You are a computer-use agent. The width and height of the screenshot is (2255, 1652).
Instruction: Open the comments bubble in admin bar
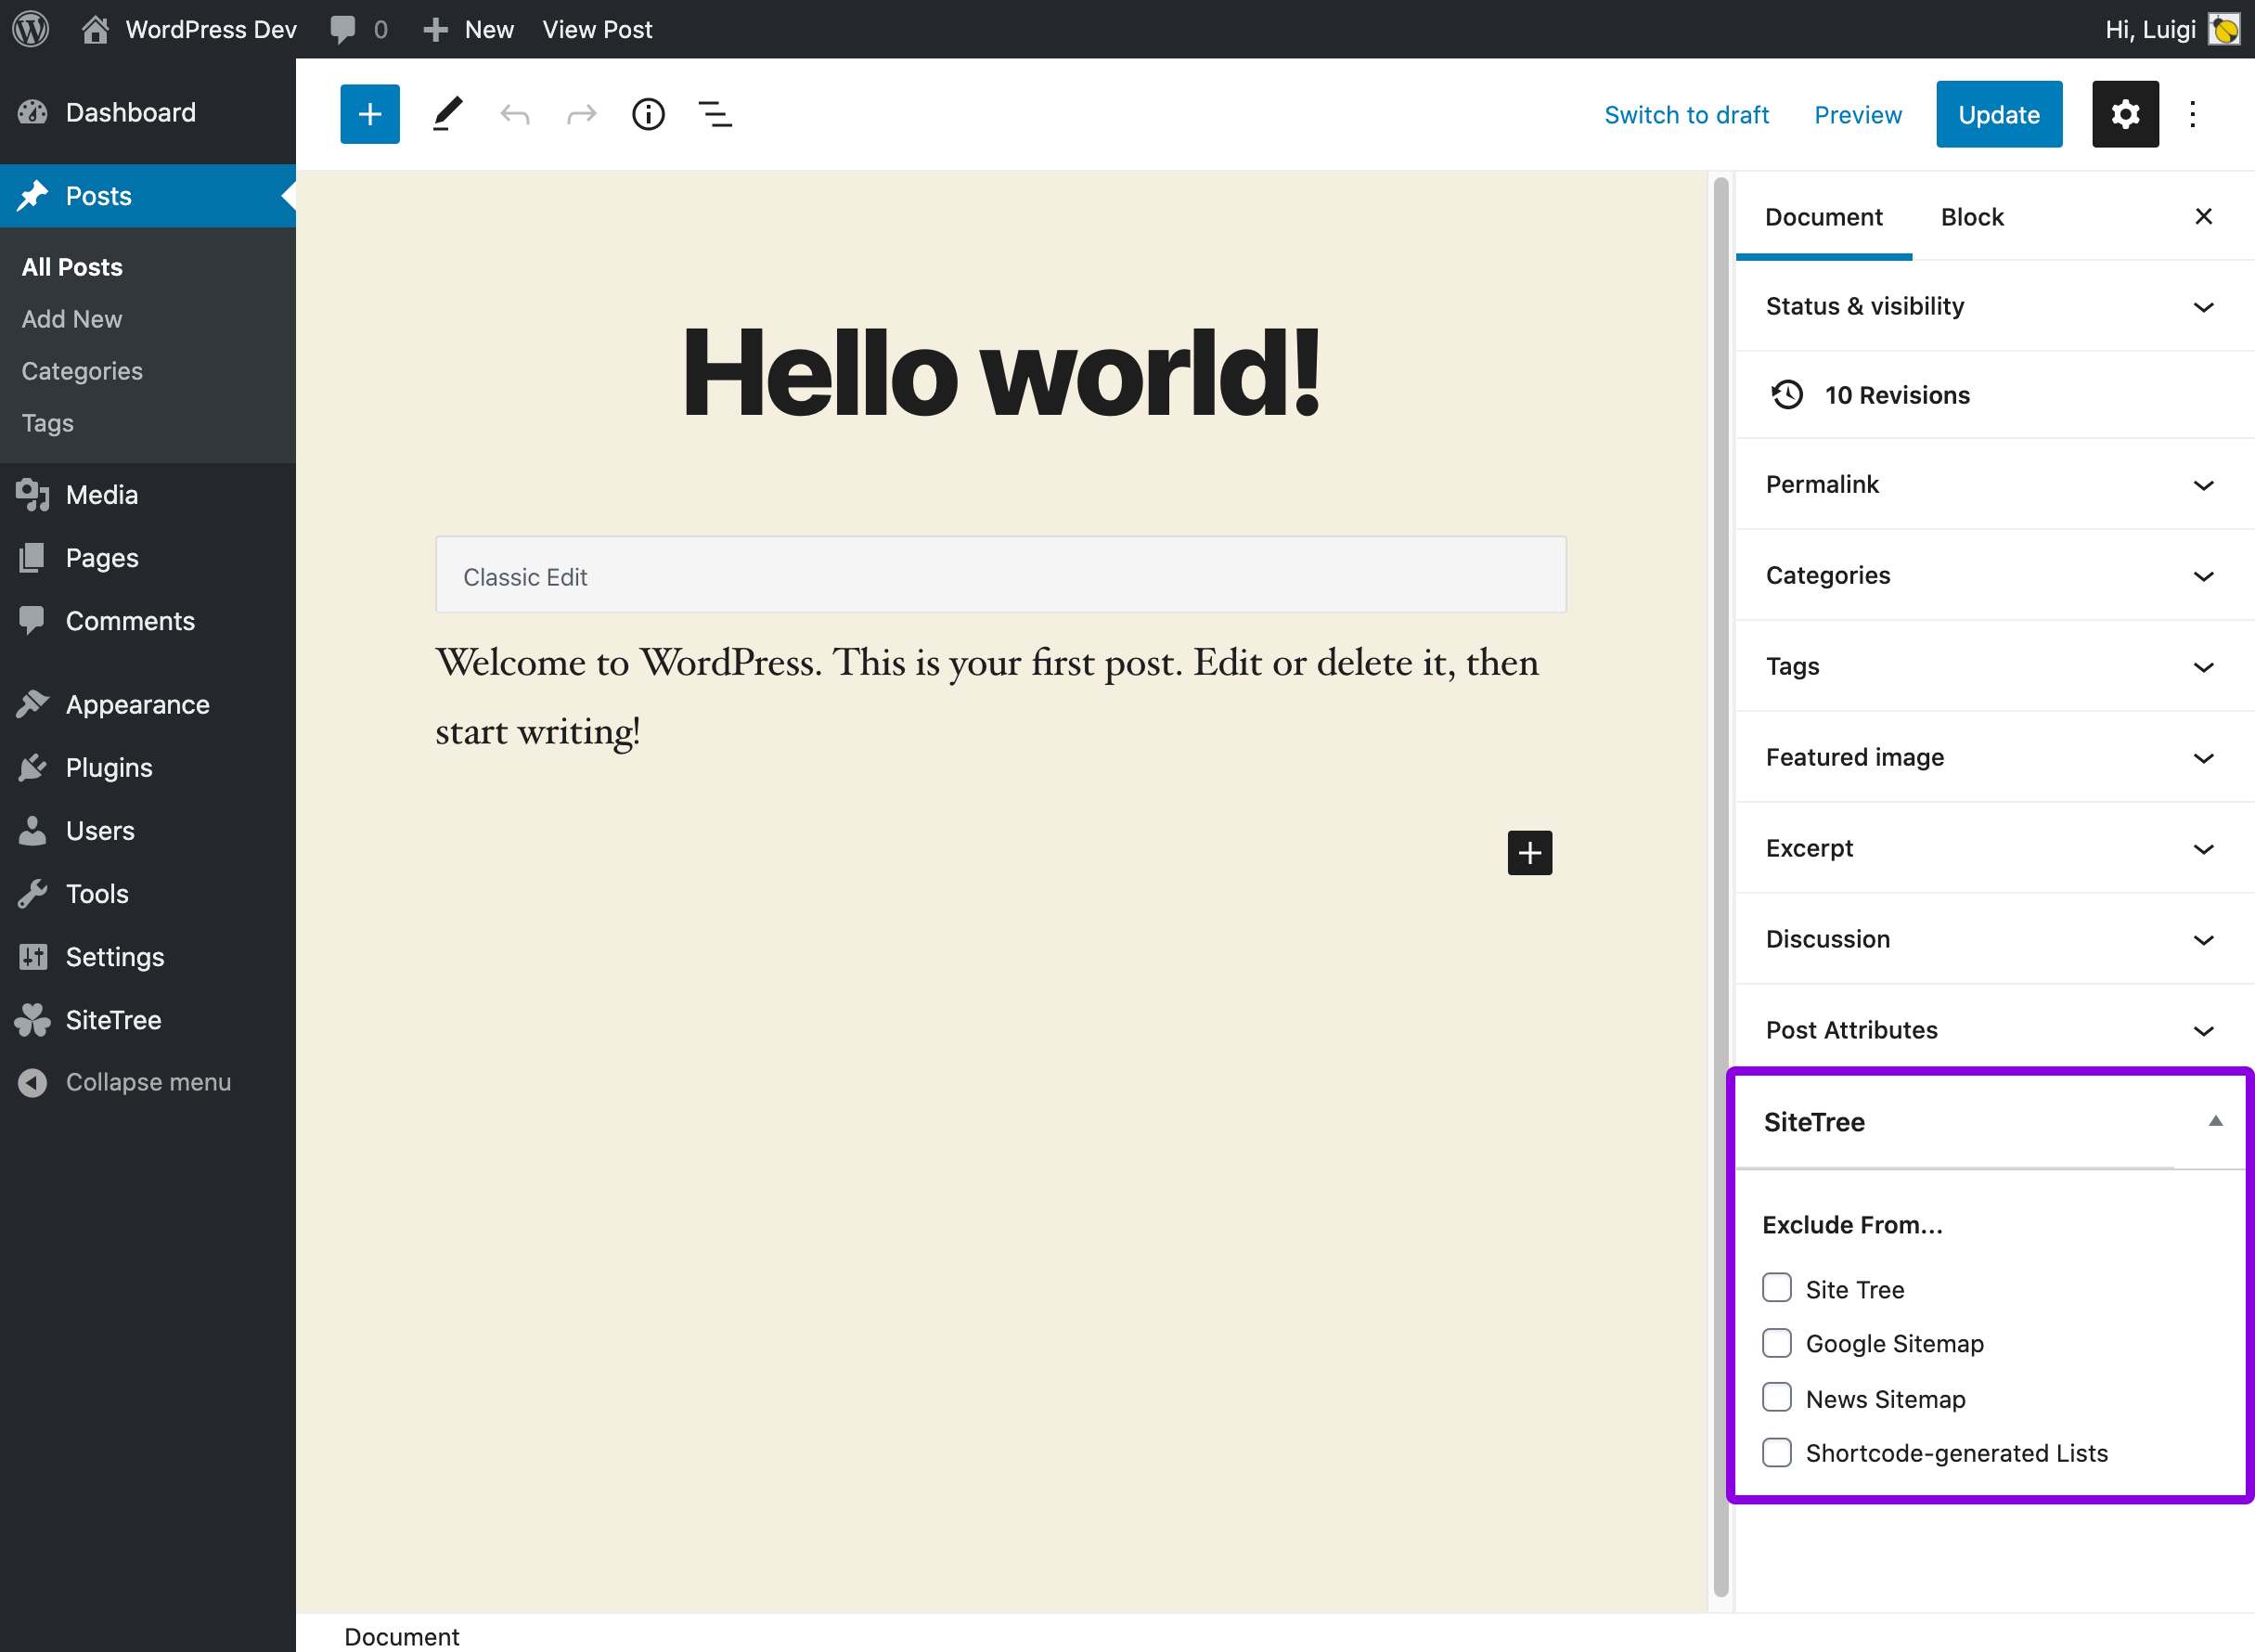pos(358,29)
